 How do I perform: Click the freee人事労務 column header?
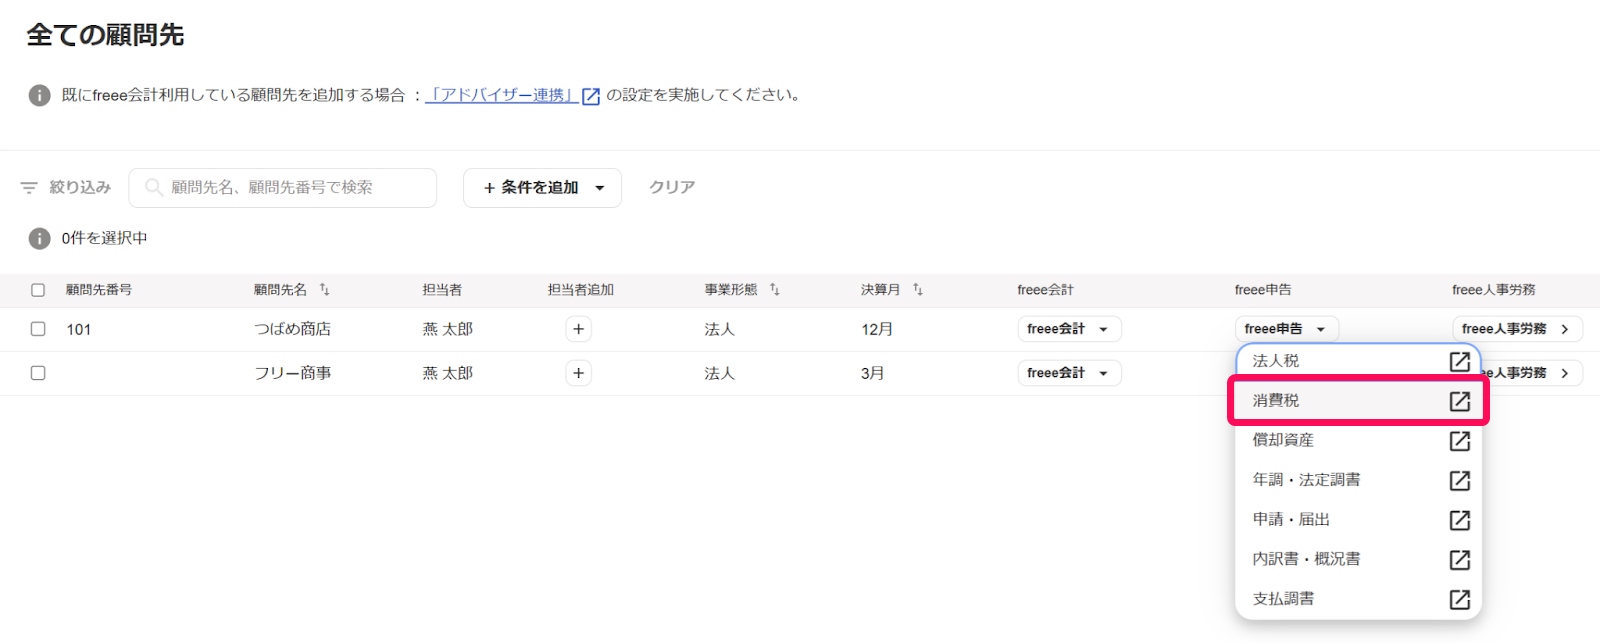click(1494, 290)
